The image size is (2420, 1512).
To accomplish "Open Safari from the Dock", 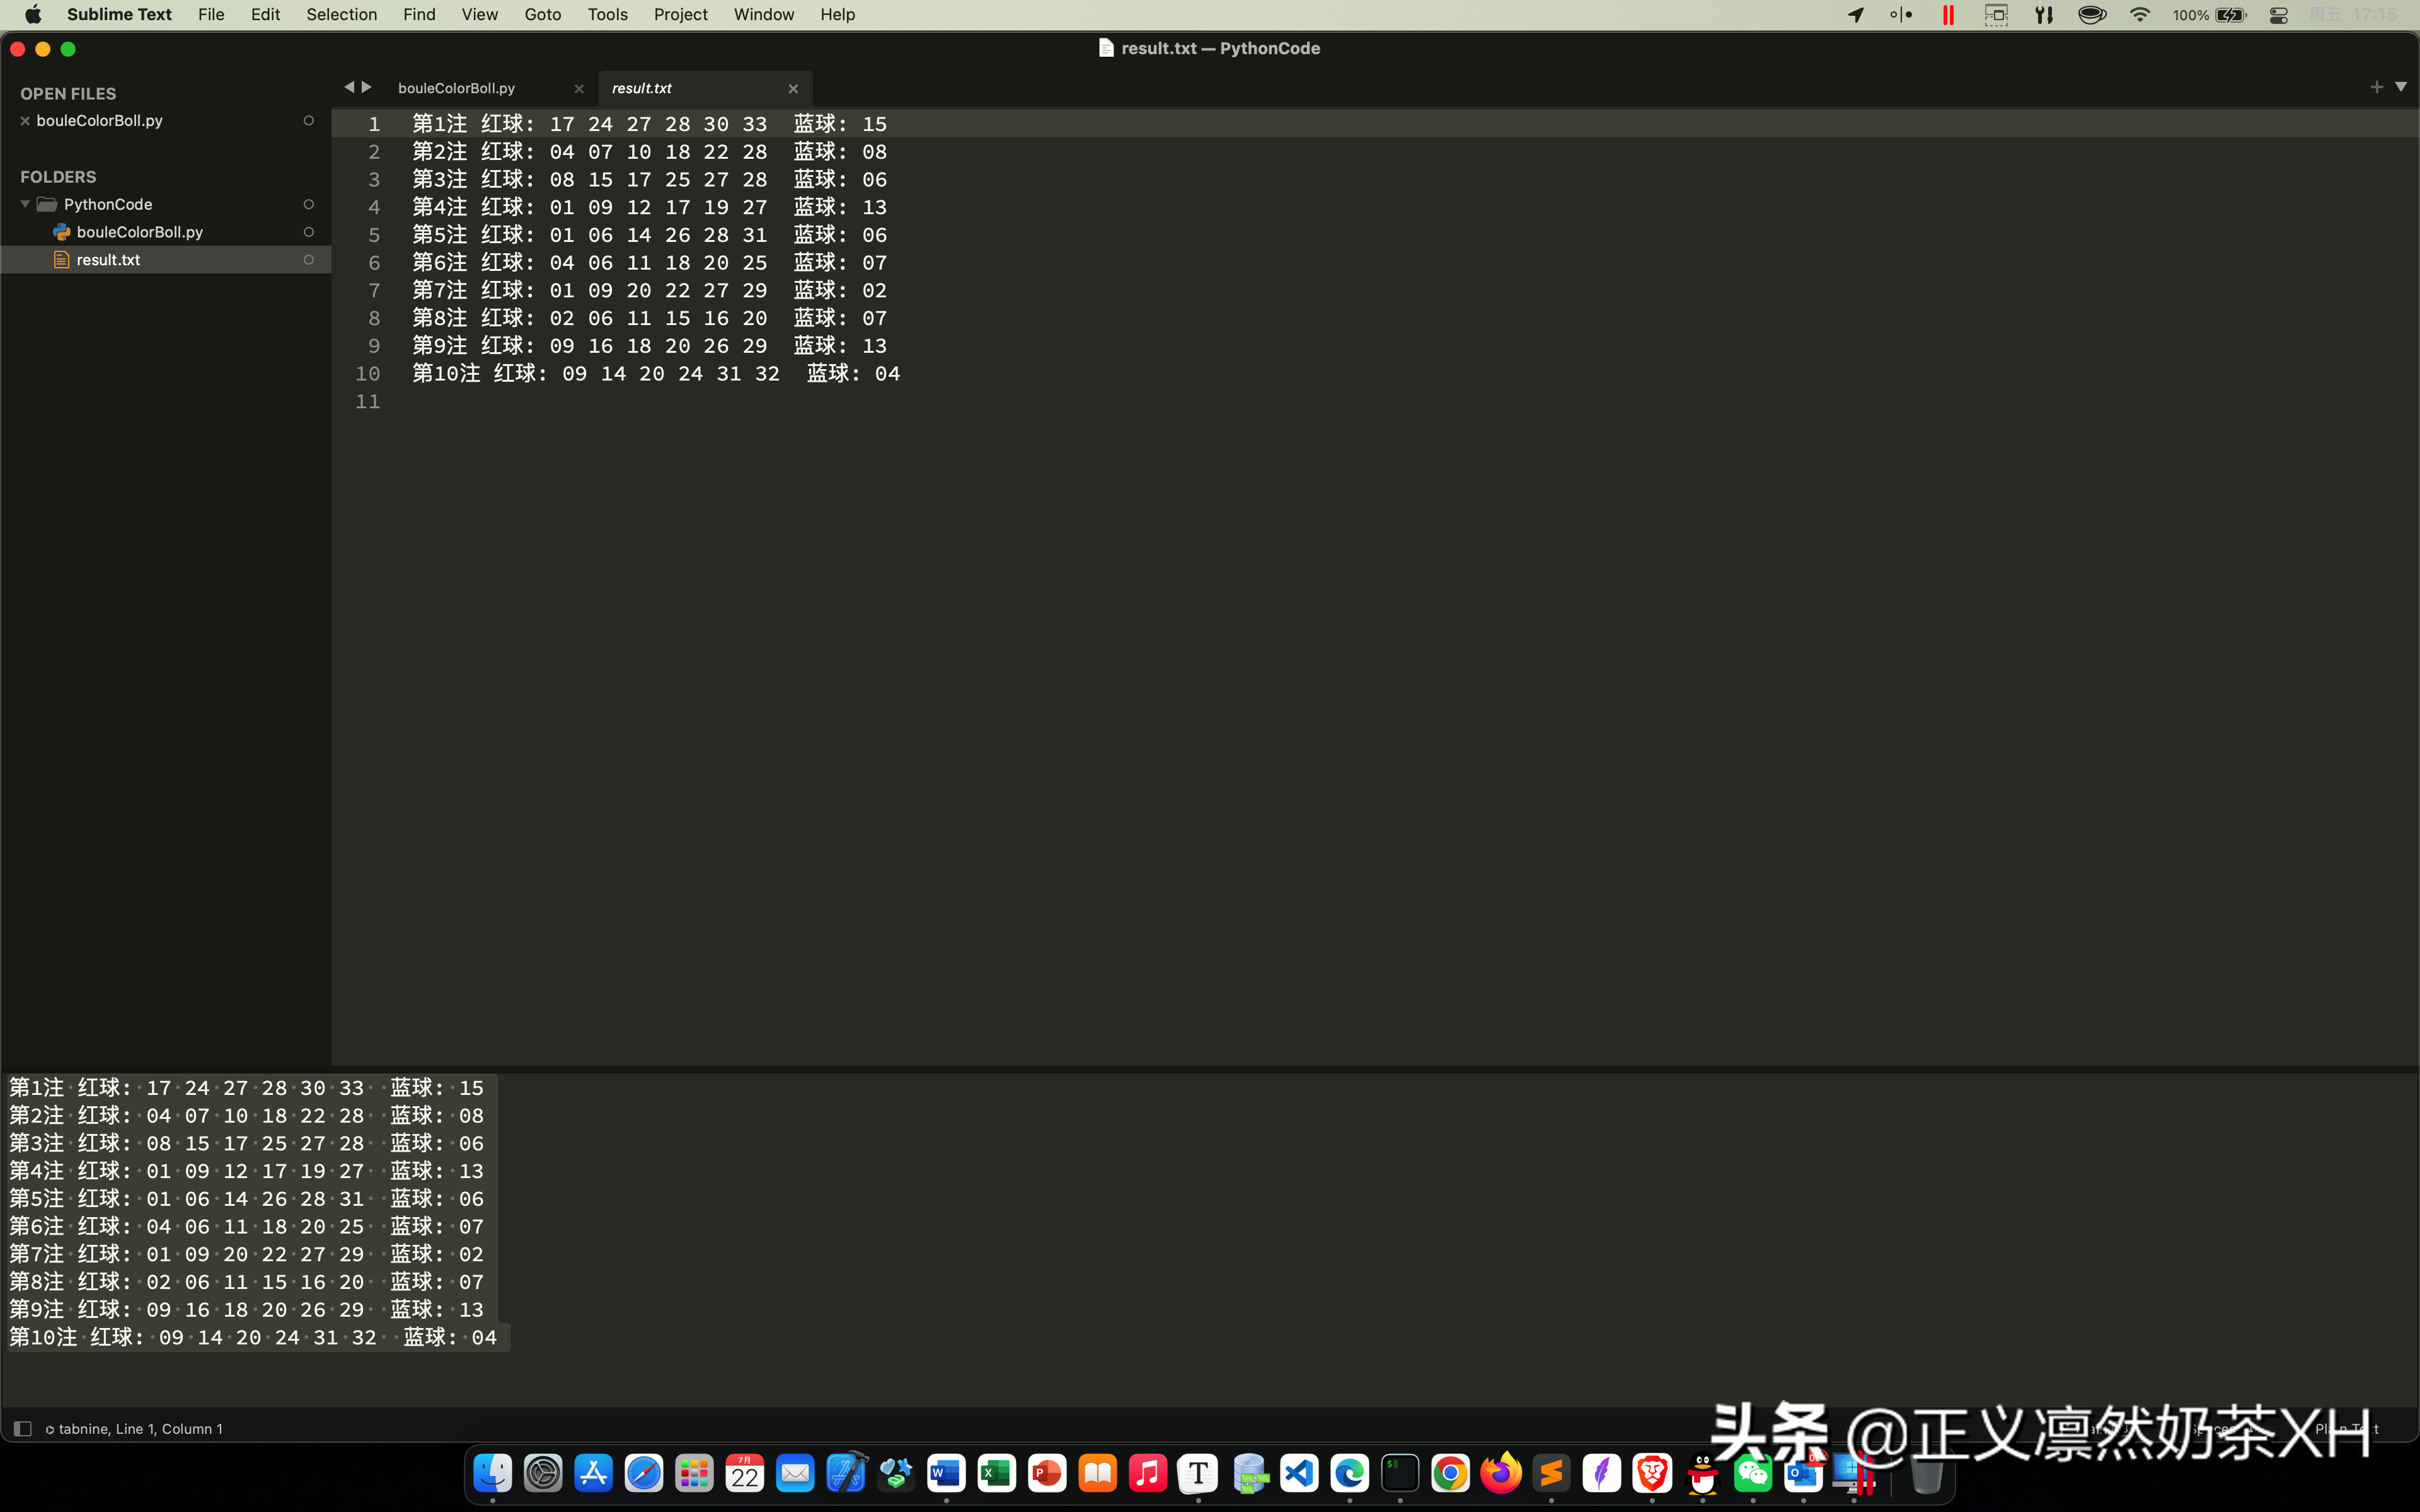I will (x=644, y=1472).
